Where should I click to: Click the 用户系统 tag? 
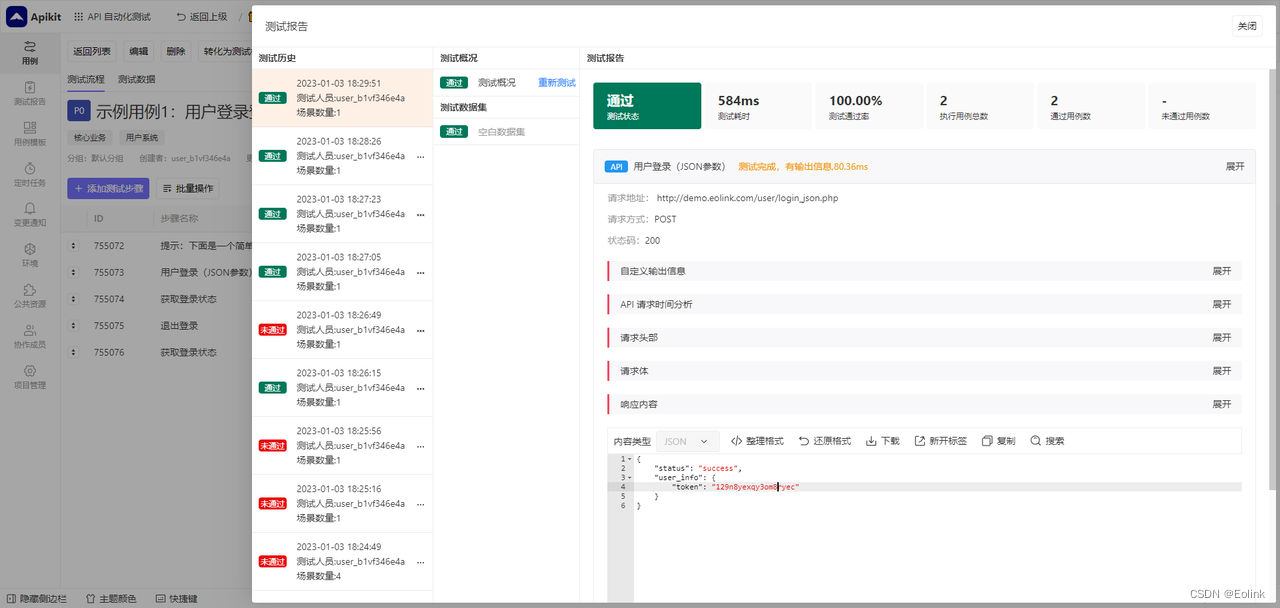141,137
